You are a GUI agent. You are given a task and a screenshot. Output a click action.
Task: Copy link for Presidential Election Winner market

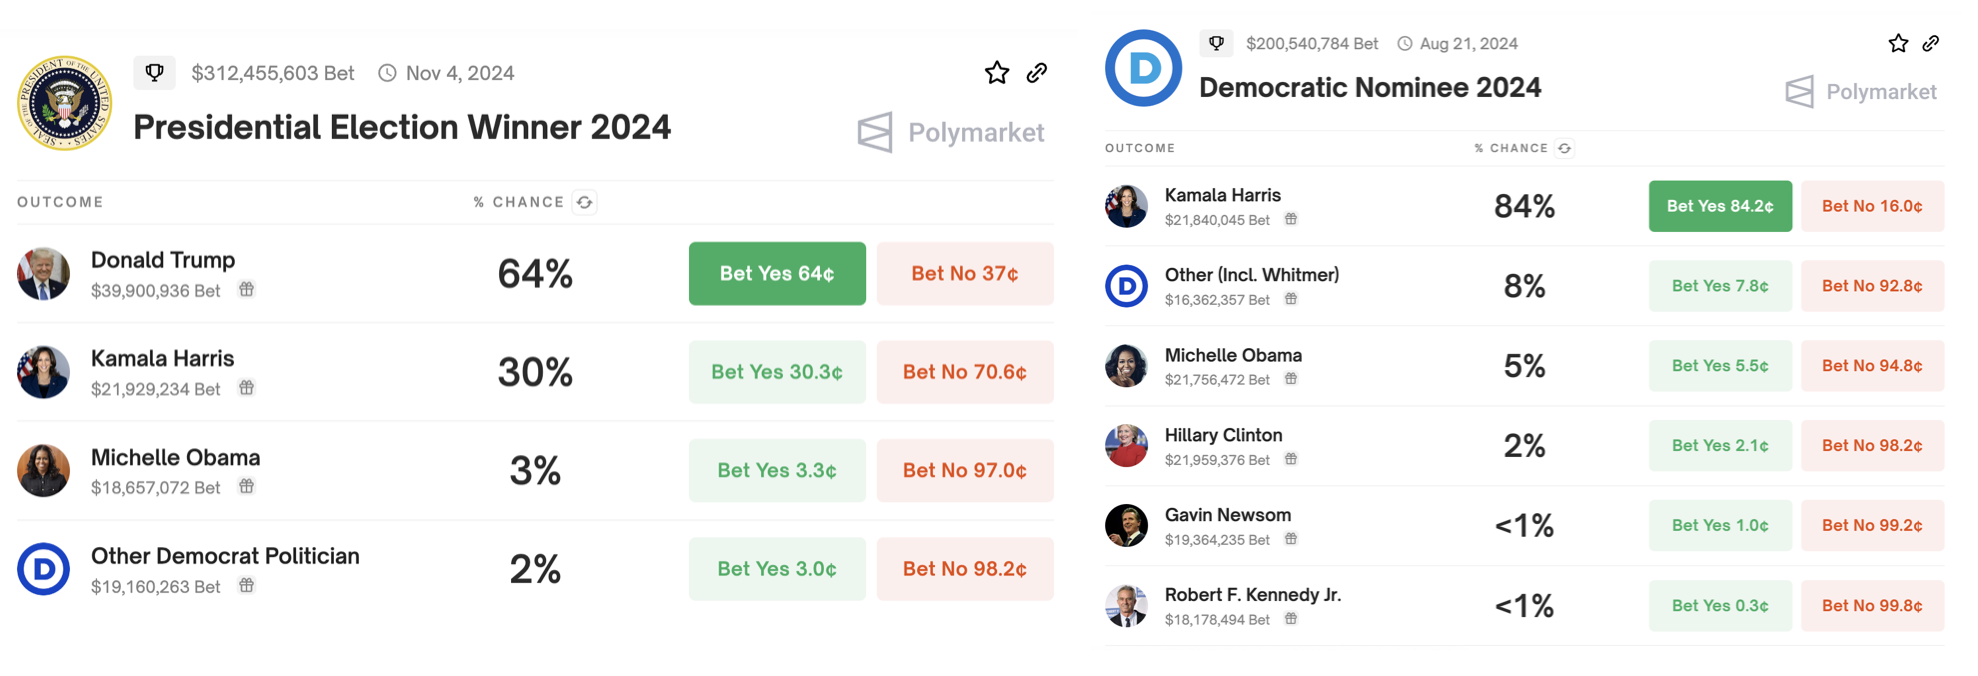click(x=1037, y=73)
